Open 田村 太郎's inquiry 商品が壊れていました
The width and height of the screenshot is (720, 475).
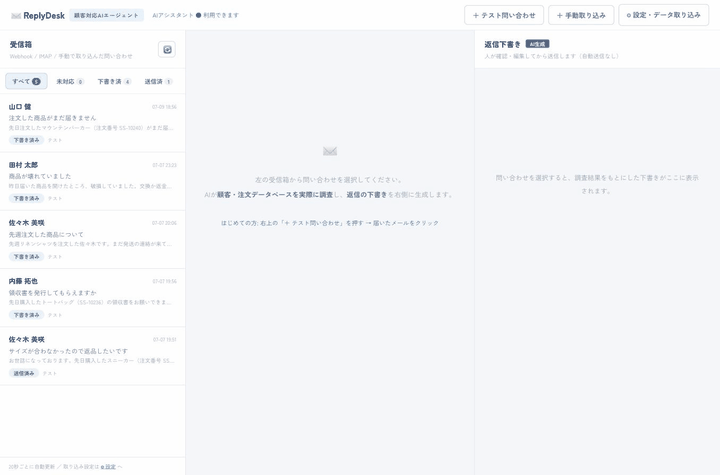(92, 181)
